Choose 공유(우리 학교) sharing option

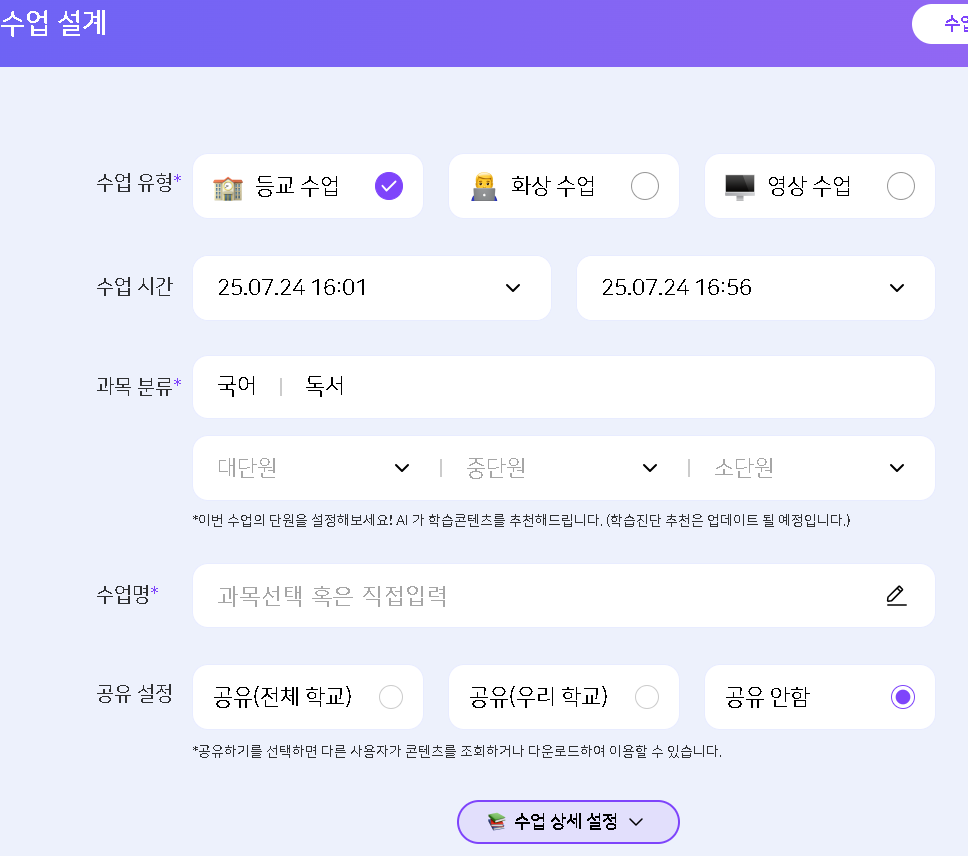(647, 697)
